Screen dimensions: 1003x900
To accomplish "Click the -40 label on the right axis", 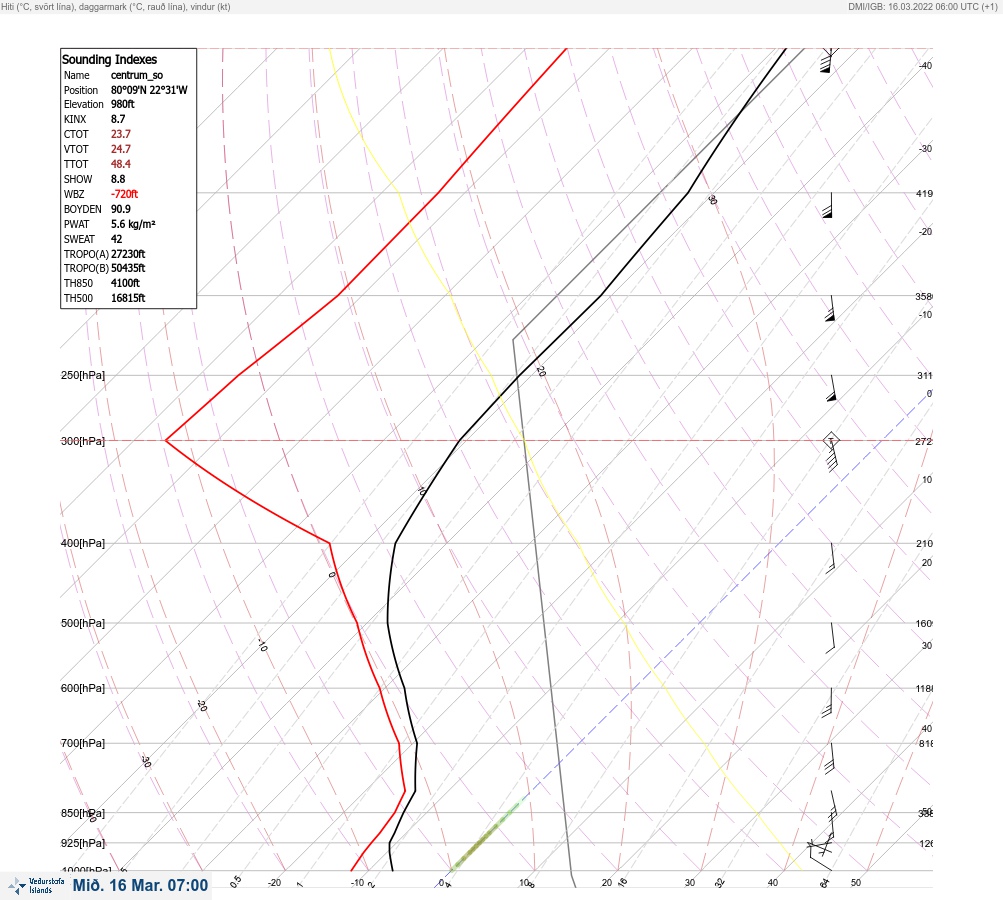I will click(926, 65).
